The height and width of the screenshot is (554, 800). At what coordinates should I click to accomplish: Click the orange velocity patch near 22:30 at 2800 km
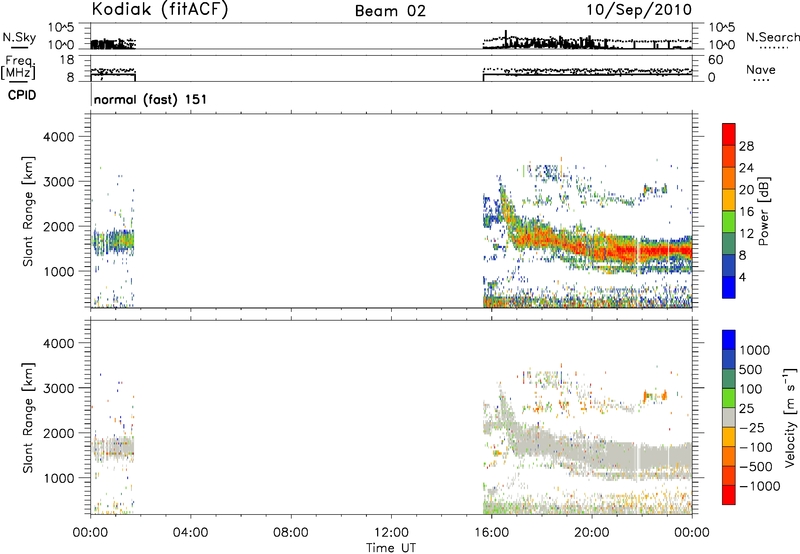tap(655, 395)
